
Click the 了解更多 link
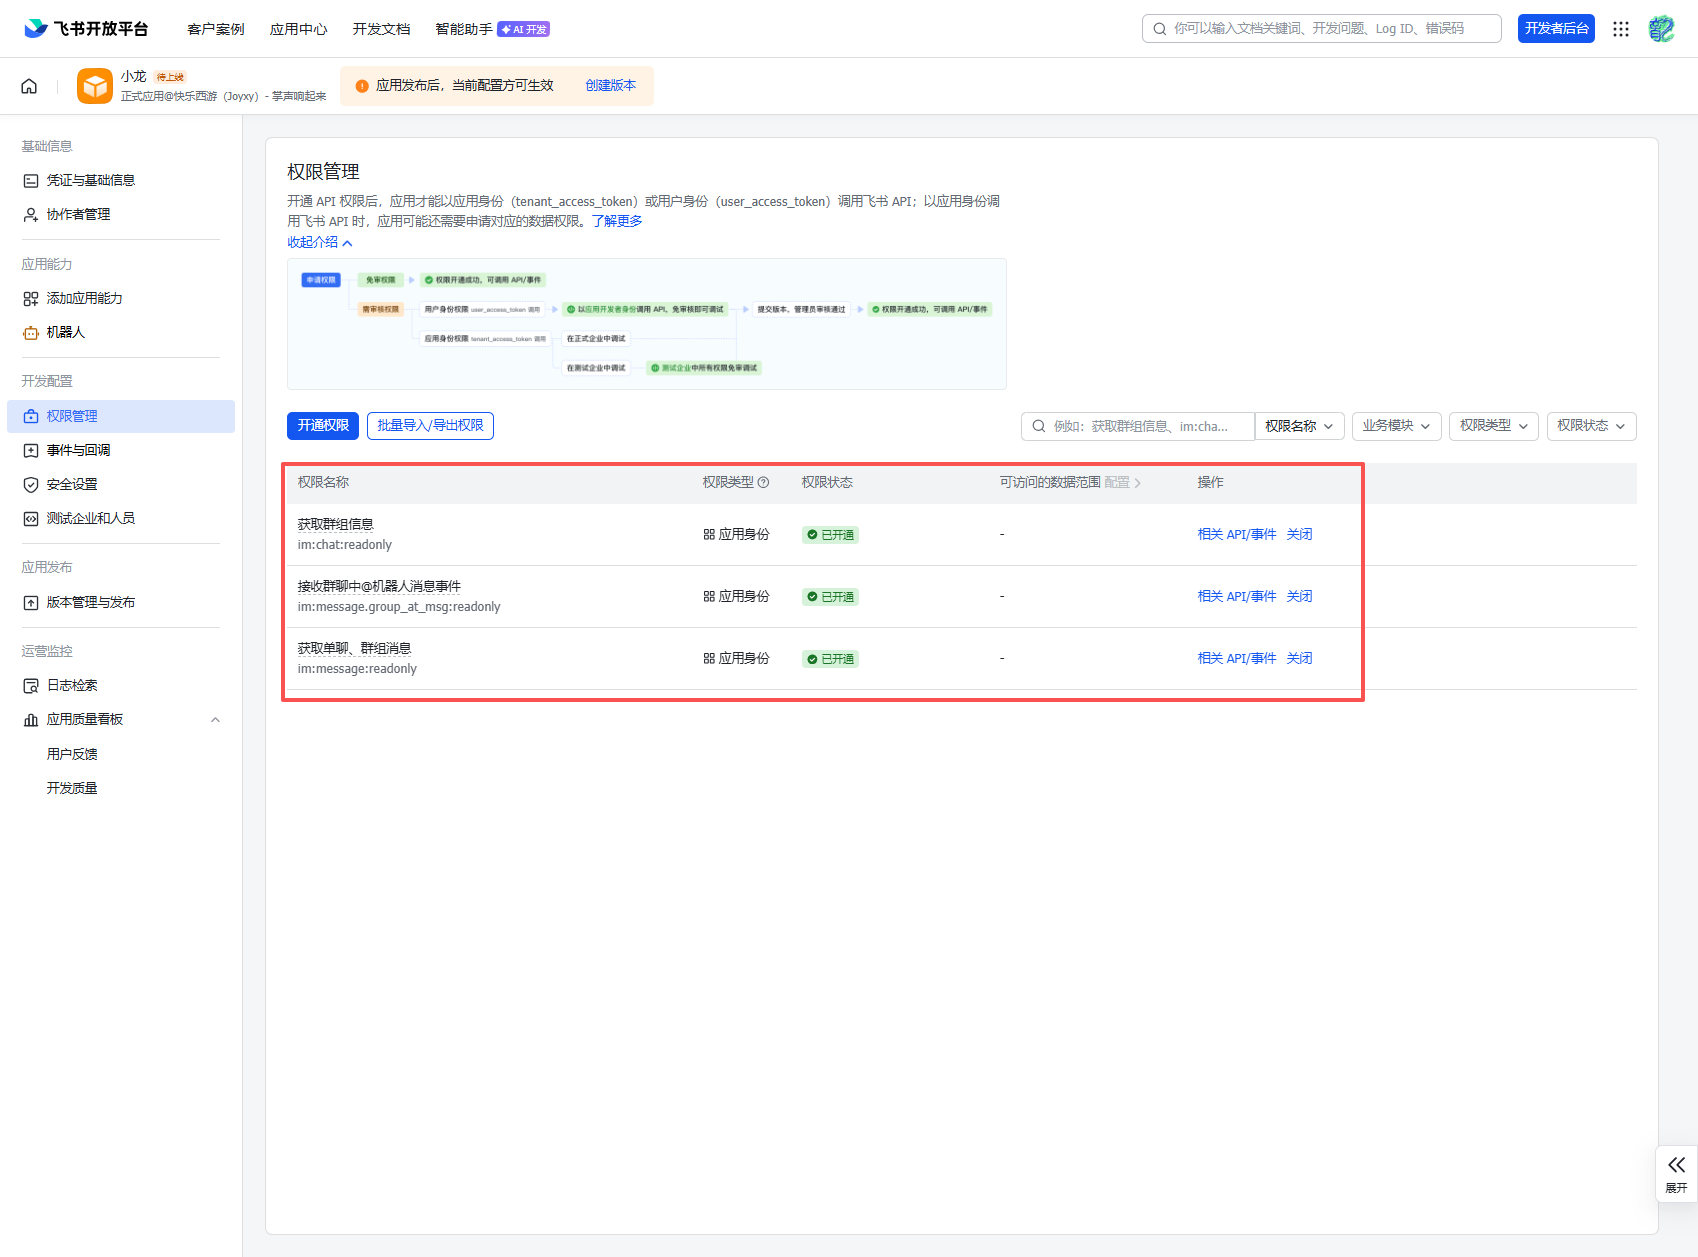pyautogui.click(x=617, y=221)
